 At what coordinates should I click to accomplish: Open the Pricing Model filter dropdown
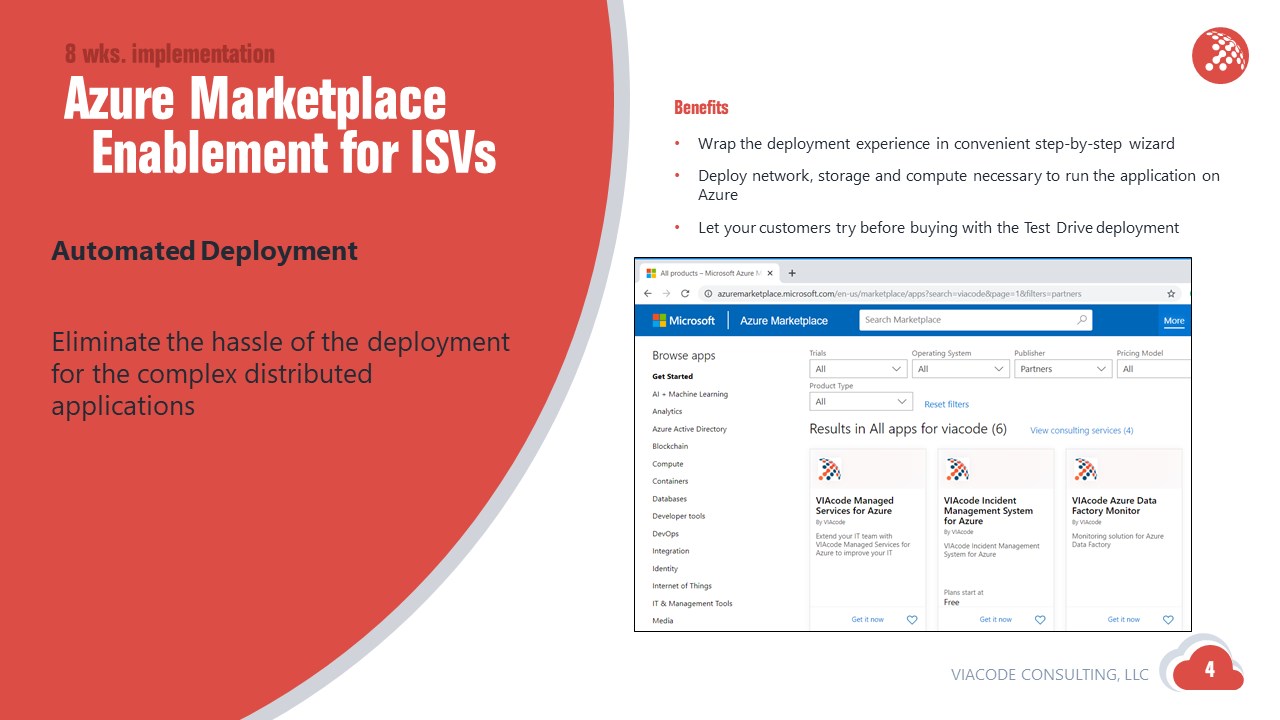[x=1154, y=369]
